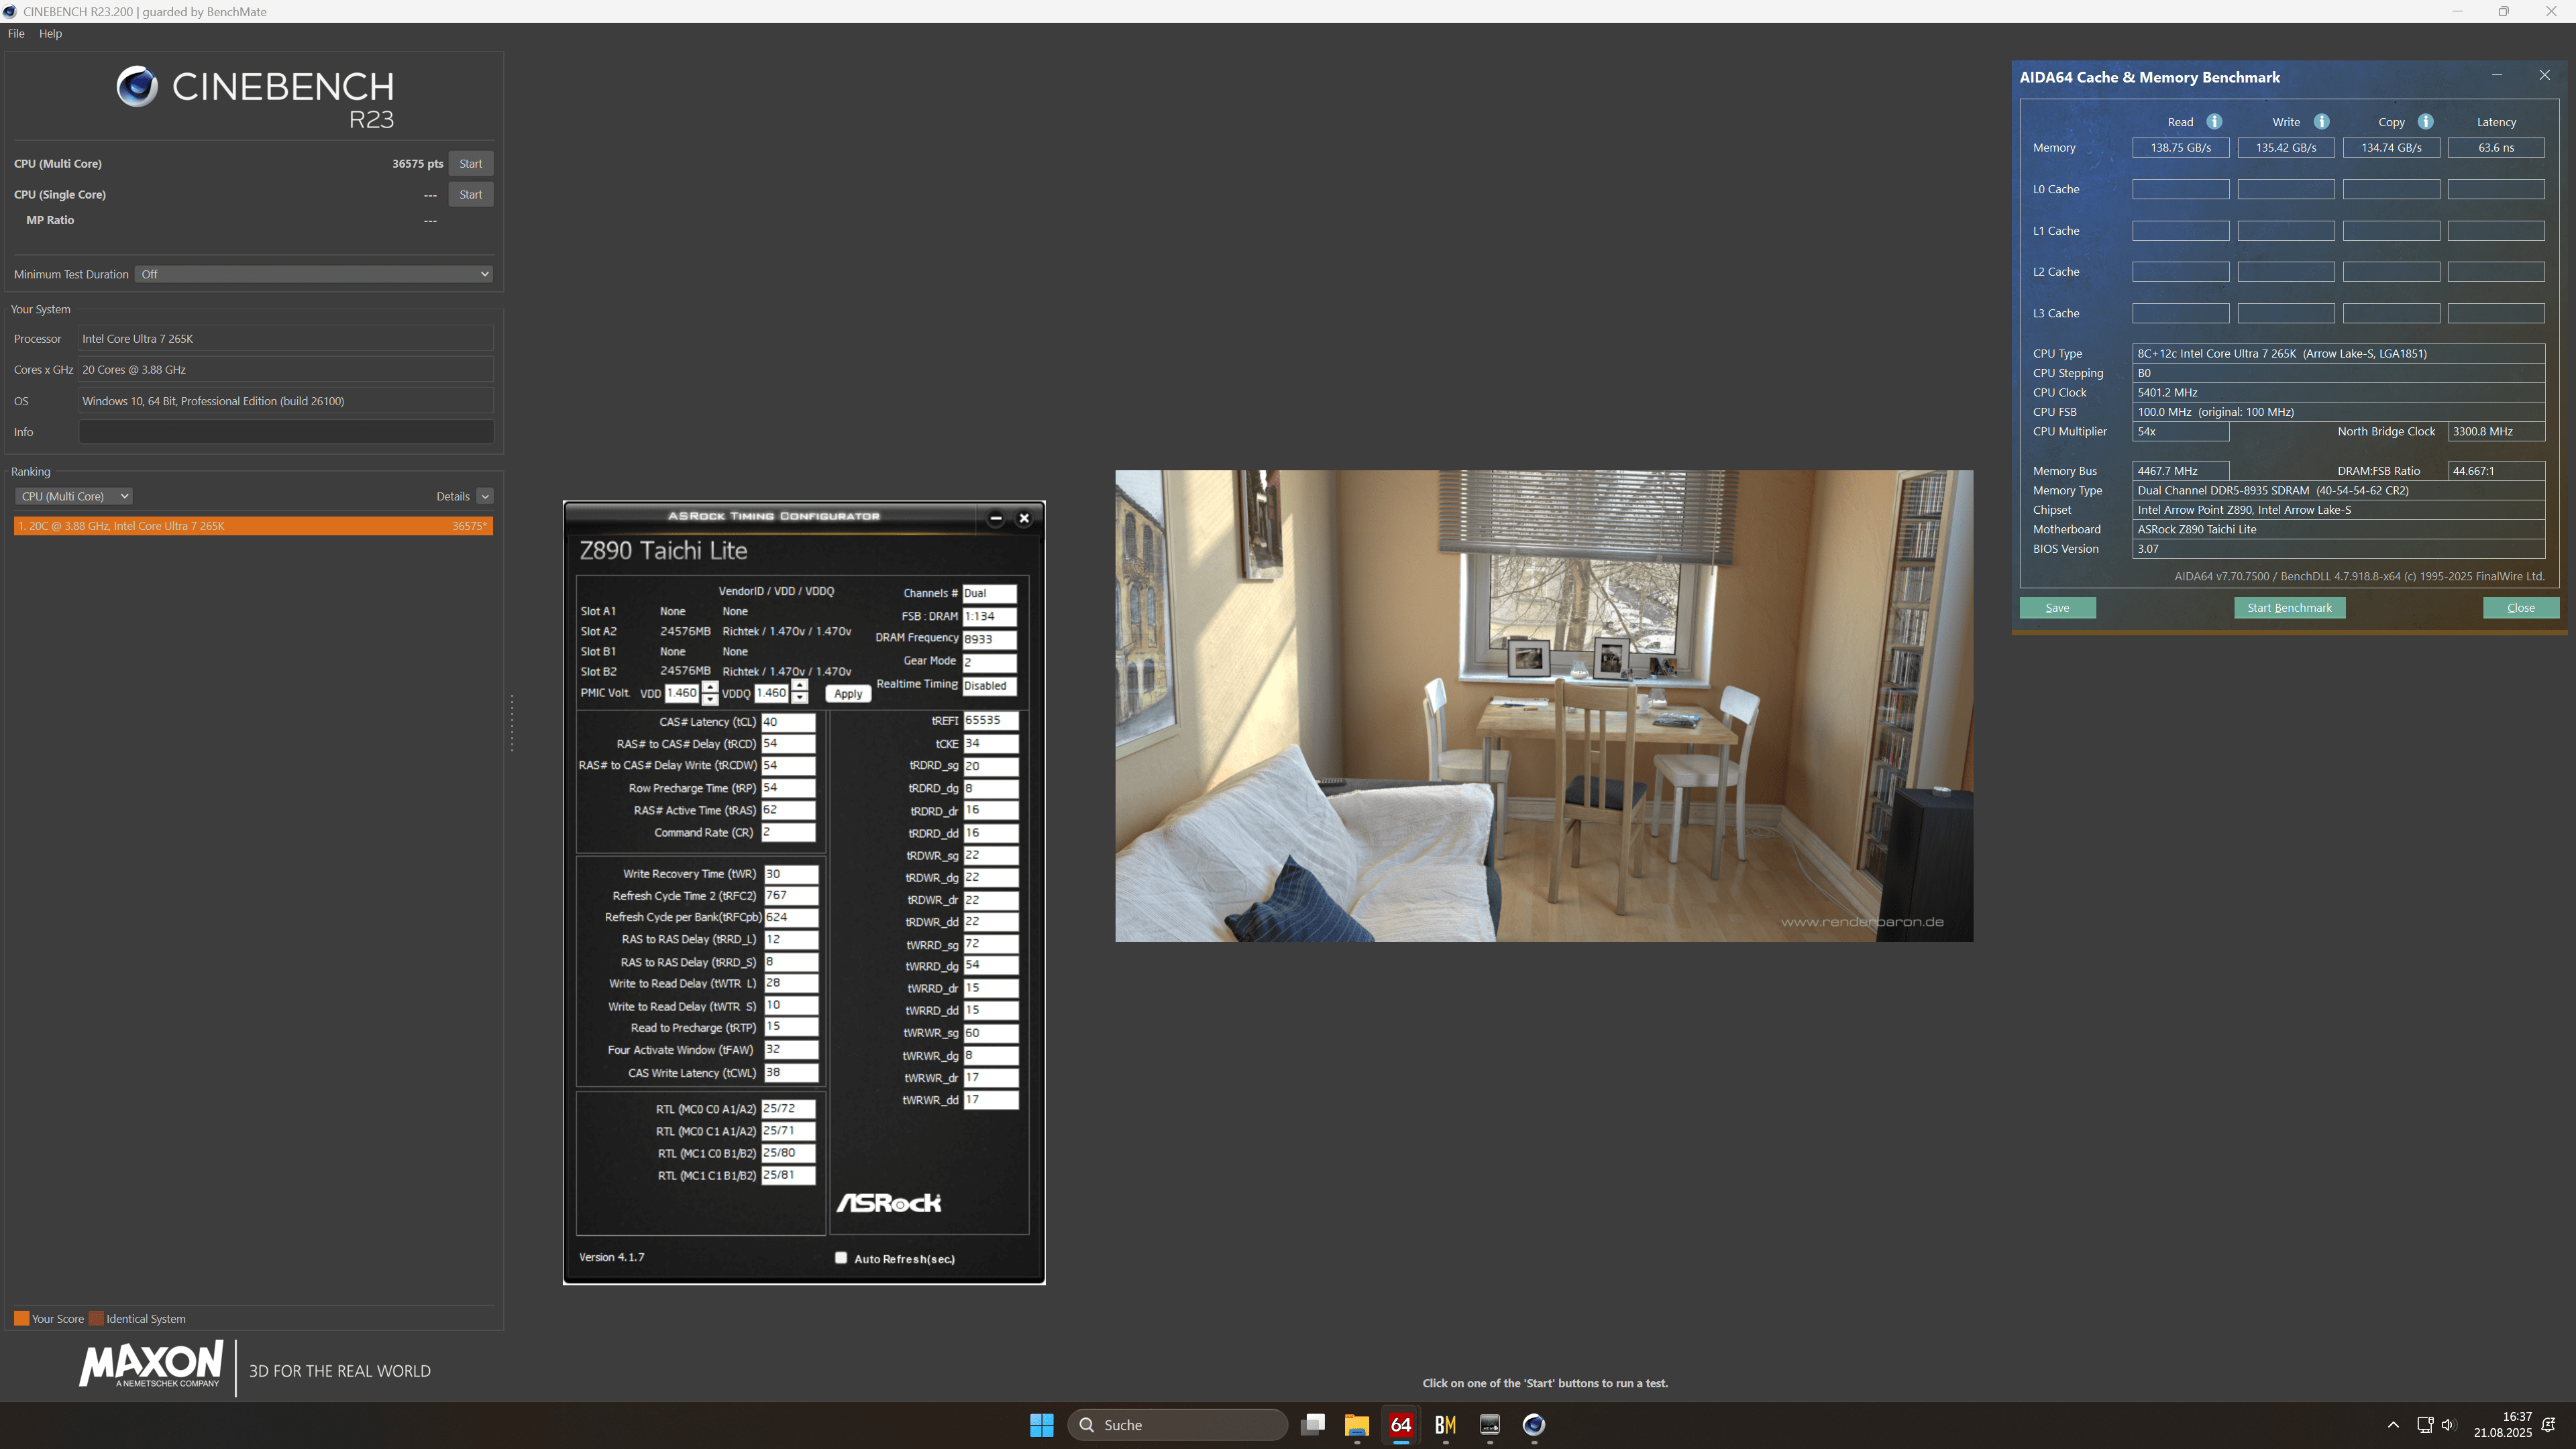Viewport: 2576px width, 1449px height.
Task: Open File Explorer from the taskbar
Action: click(x=1356, y=1424)
